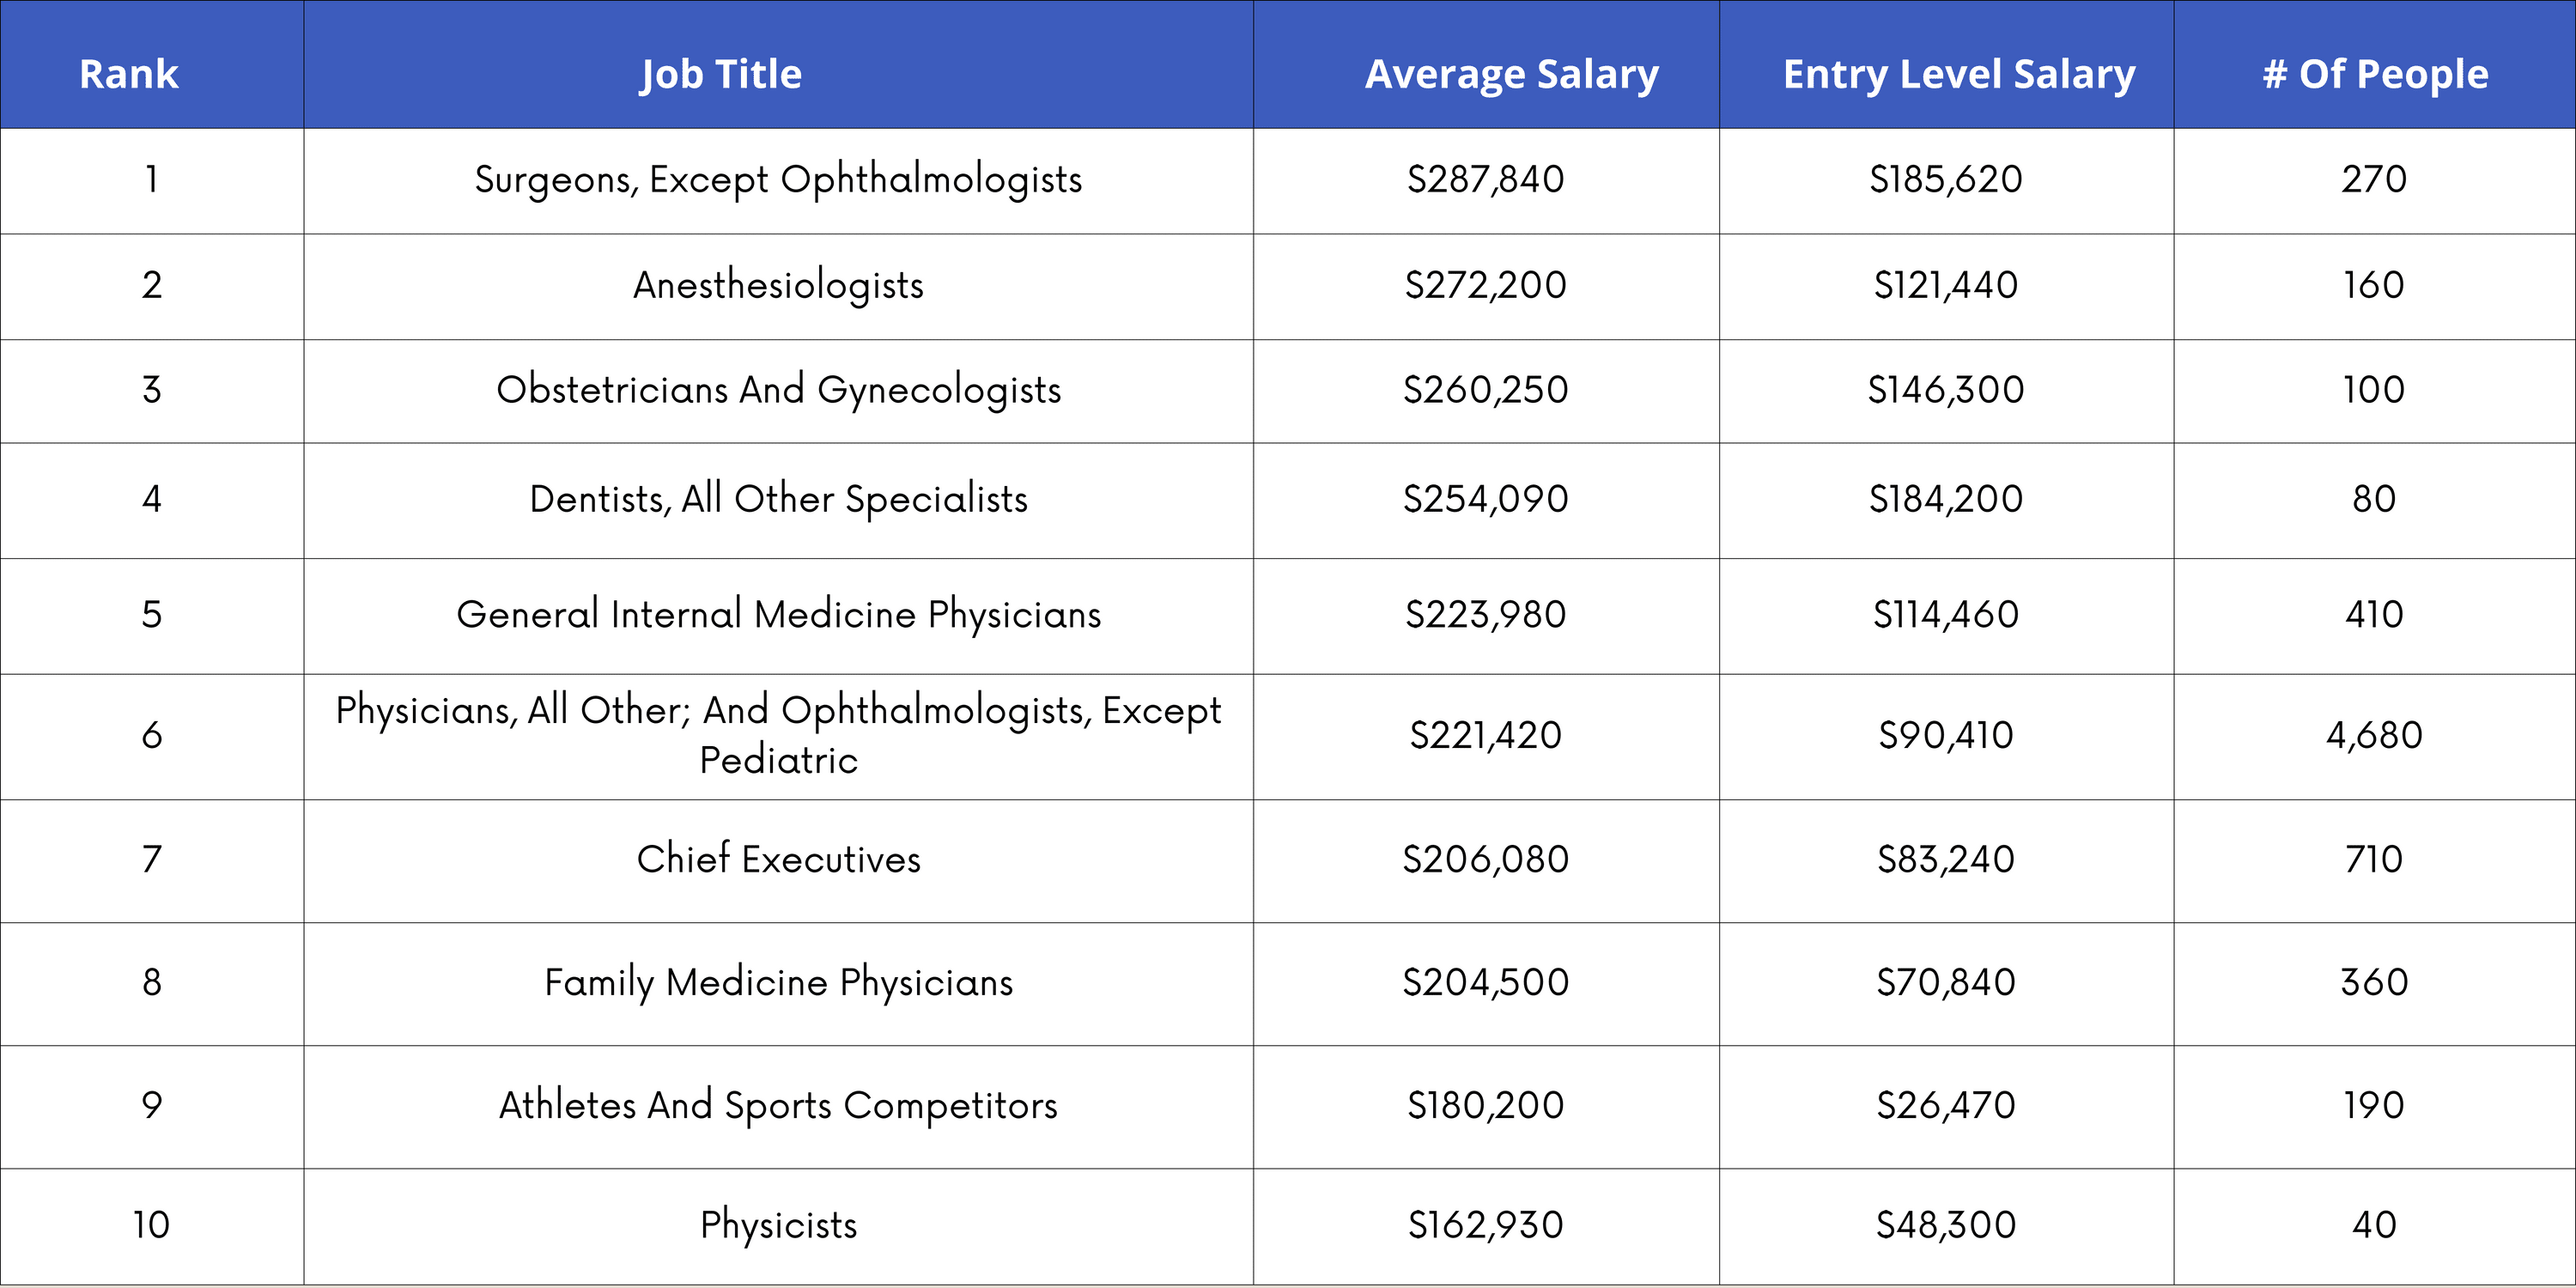Select the $121,440 entry salary cell
This screenshot has height=1288, width=2576.
pyautogui.click(x=1945, y=285)
